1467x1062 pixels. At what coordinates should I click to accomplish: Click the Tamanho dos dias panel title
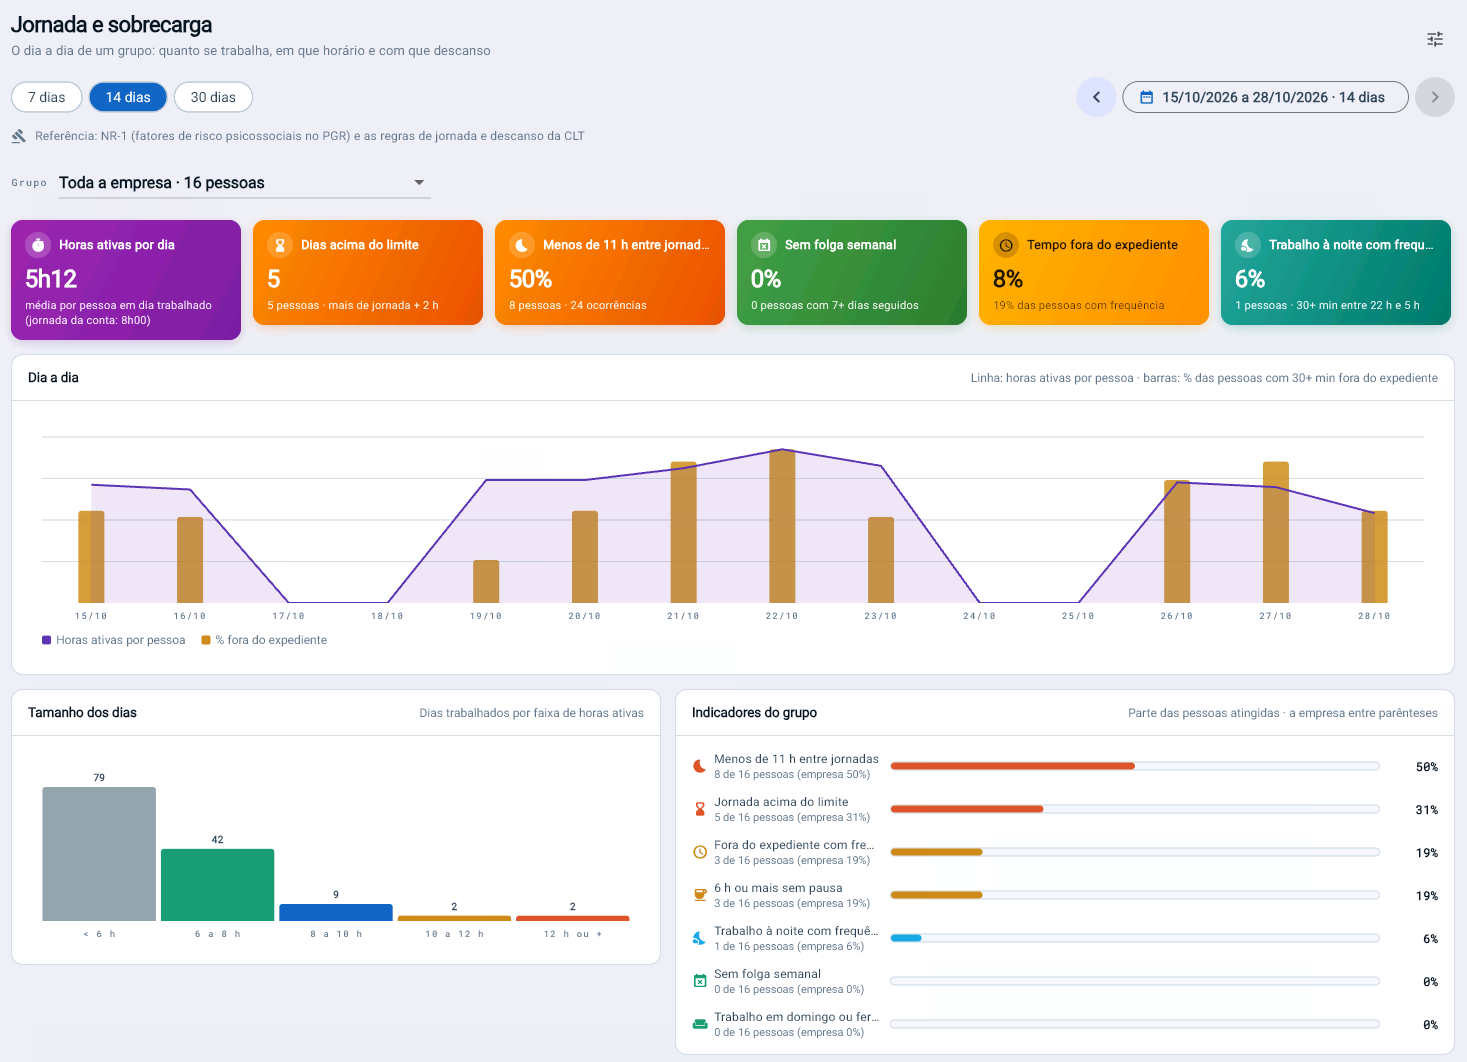pyautogui.click(x=82, y=713)
